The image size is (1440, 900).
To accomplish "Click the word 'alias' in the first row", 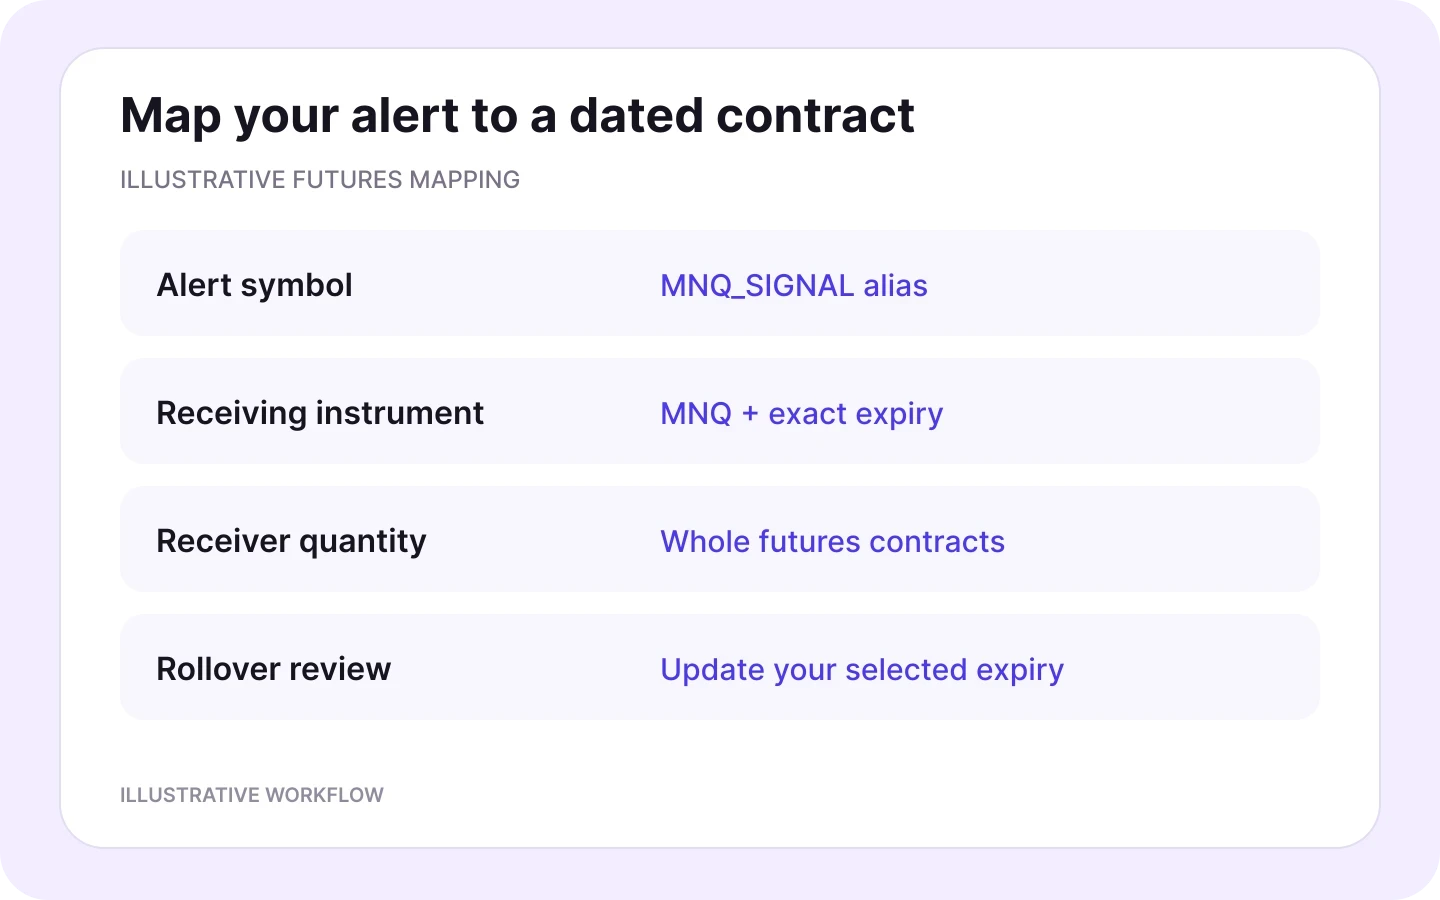I will tap(895, 286).
